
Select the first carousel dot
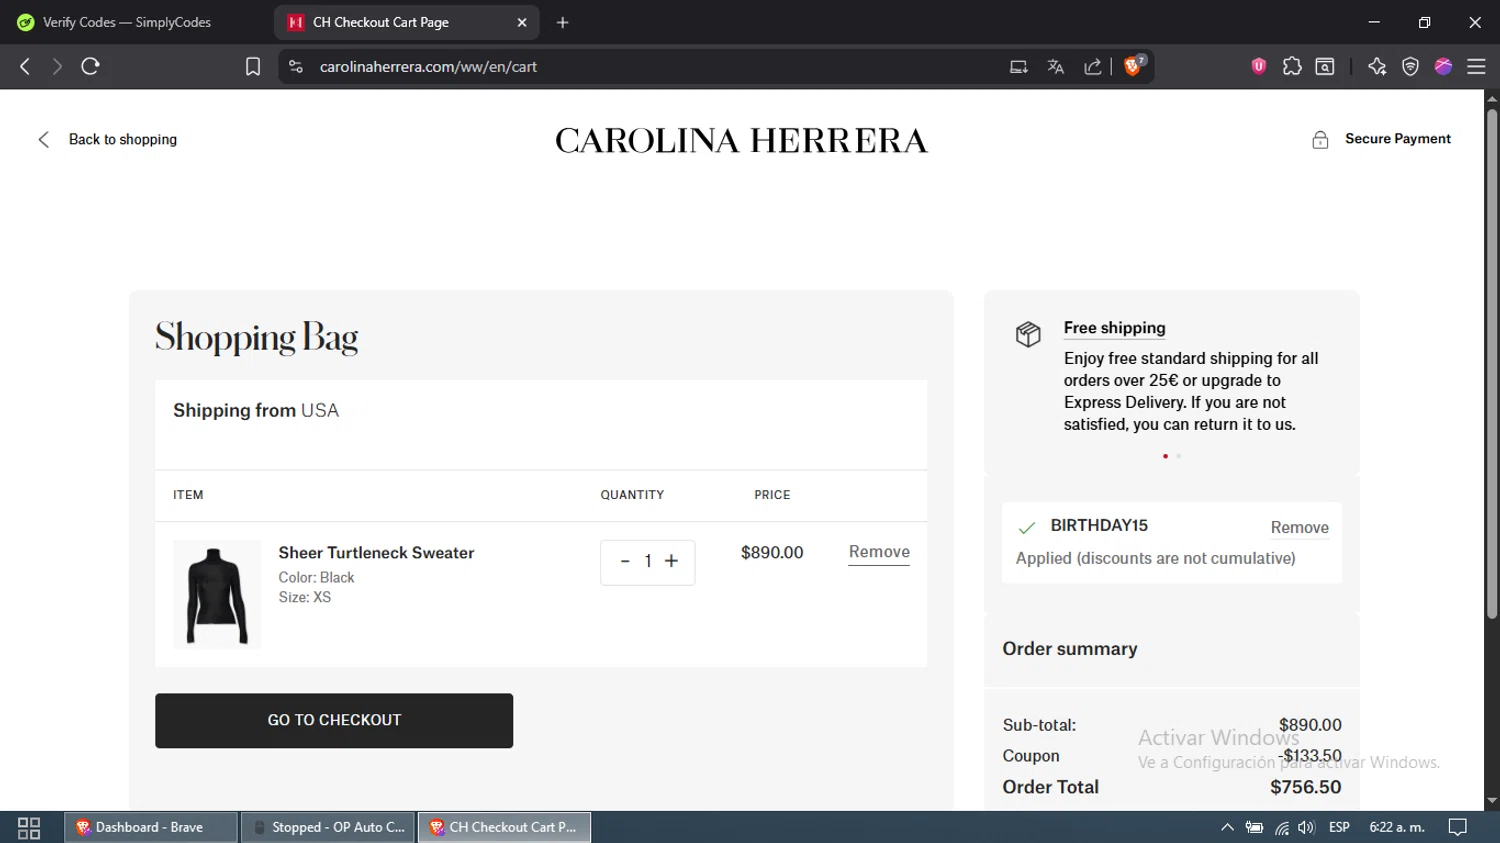pyautogui.click(x=1165, y=456)
